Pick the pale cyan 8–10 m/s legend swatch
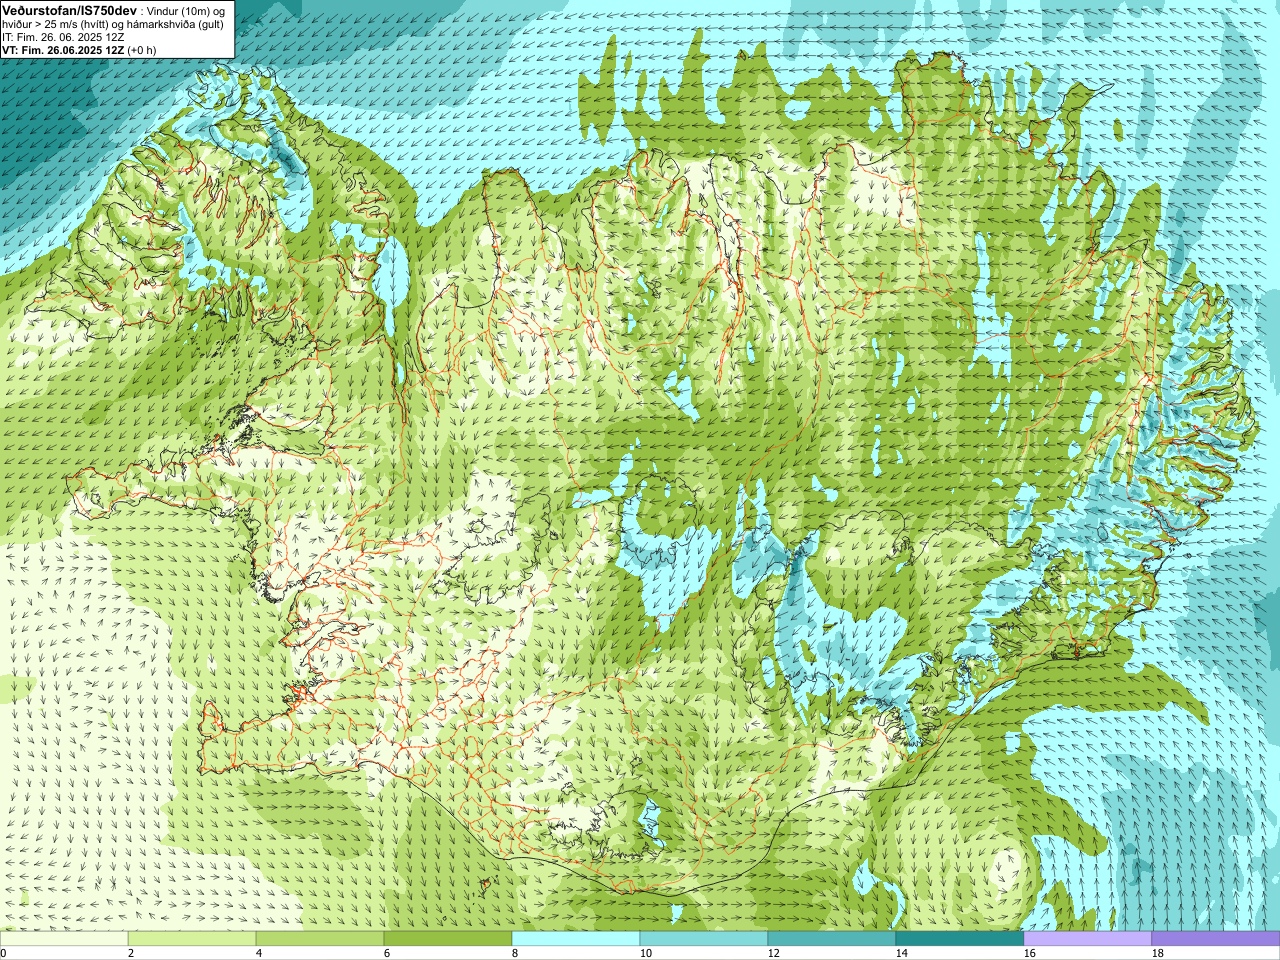The height and width of the screenshot is (960, 1280). tap(576, 939)
